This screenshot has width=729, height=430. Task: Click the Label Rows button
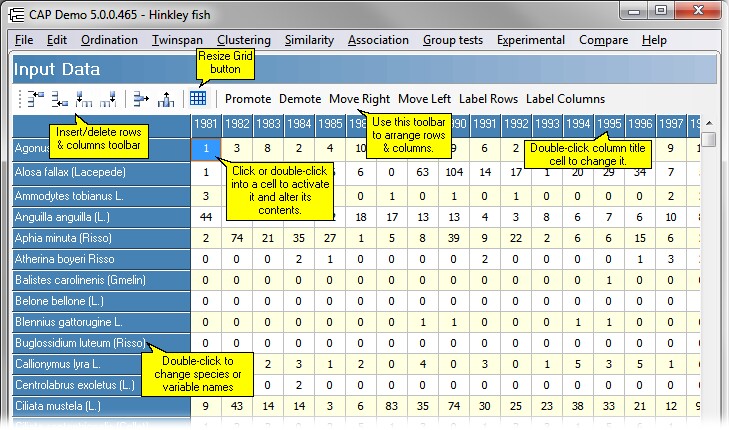pos(488,99)
